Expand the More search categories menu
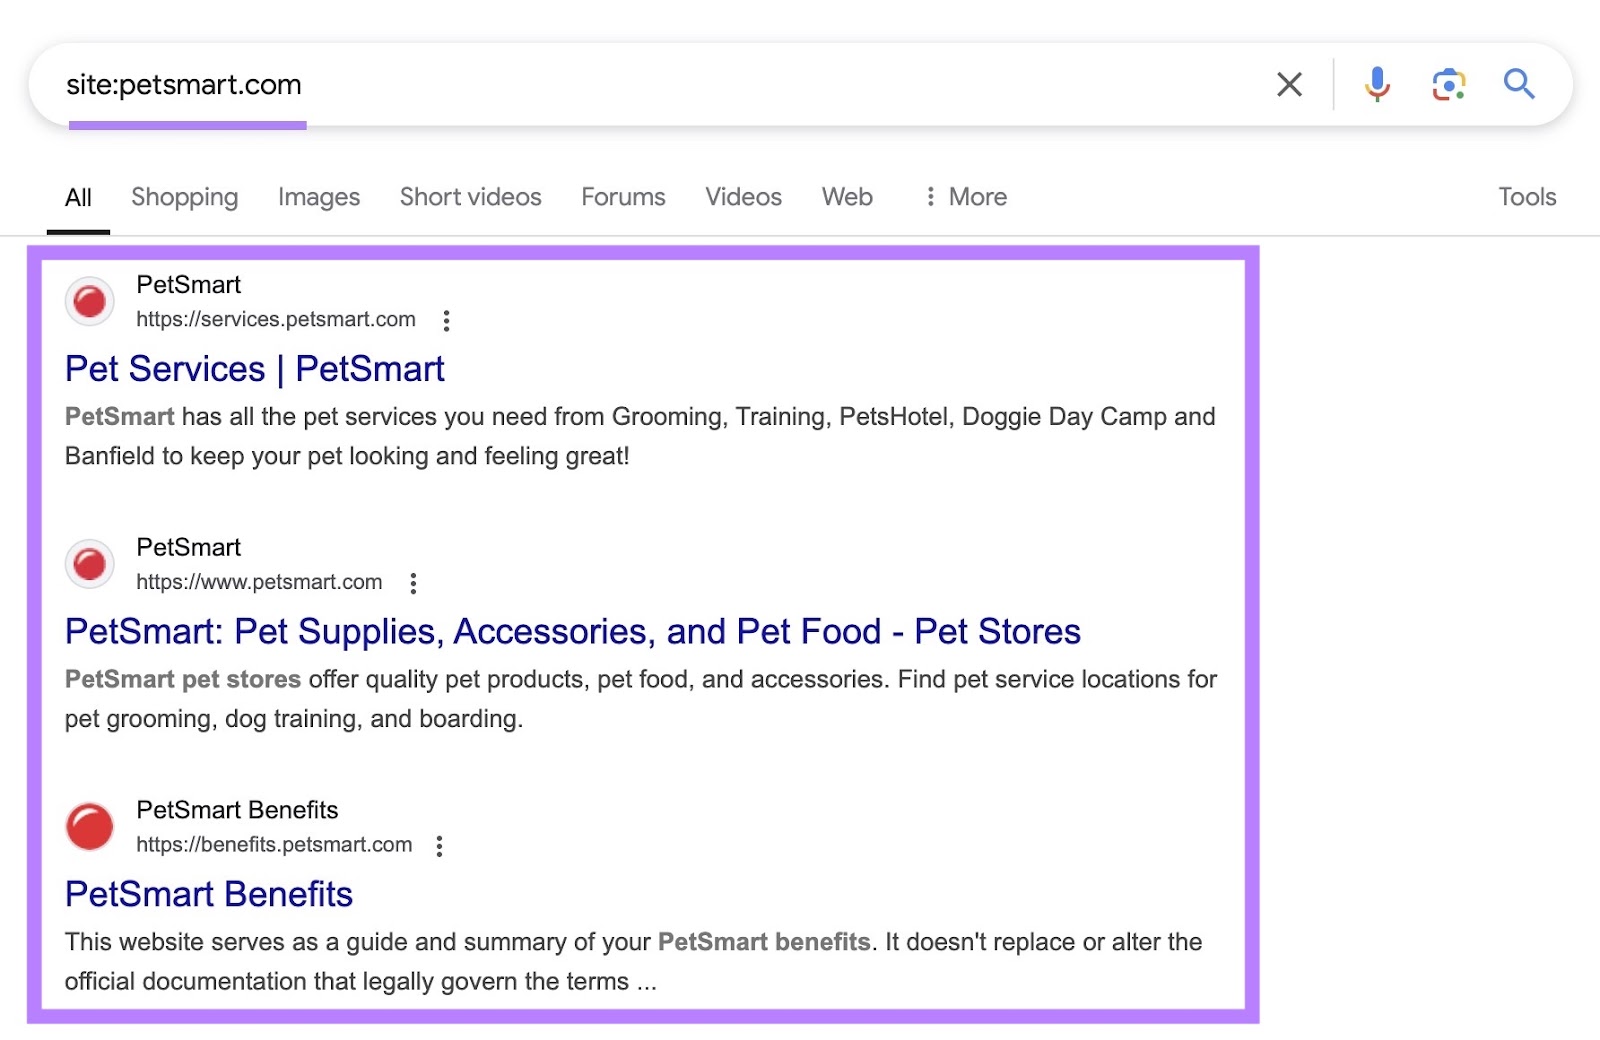The width and height of the screenshot is (1600, 1040). 963,197
